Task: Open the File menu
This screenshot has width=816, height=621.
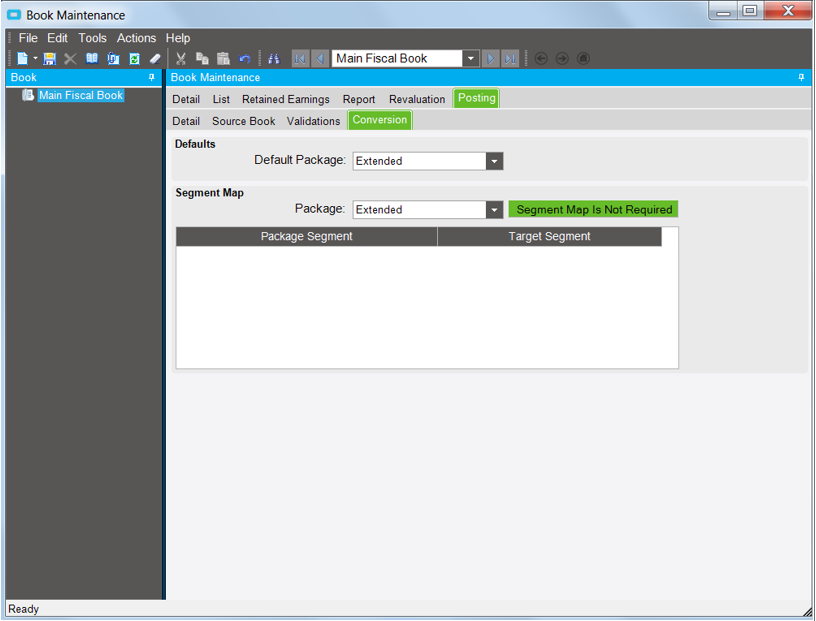Action: tap(28, 38)
